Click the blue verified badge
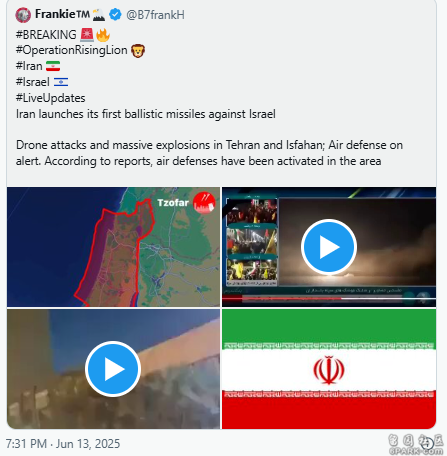The height and width of the screenshot is (456, 447). (x=115, y=15)
